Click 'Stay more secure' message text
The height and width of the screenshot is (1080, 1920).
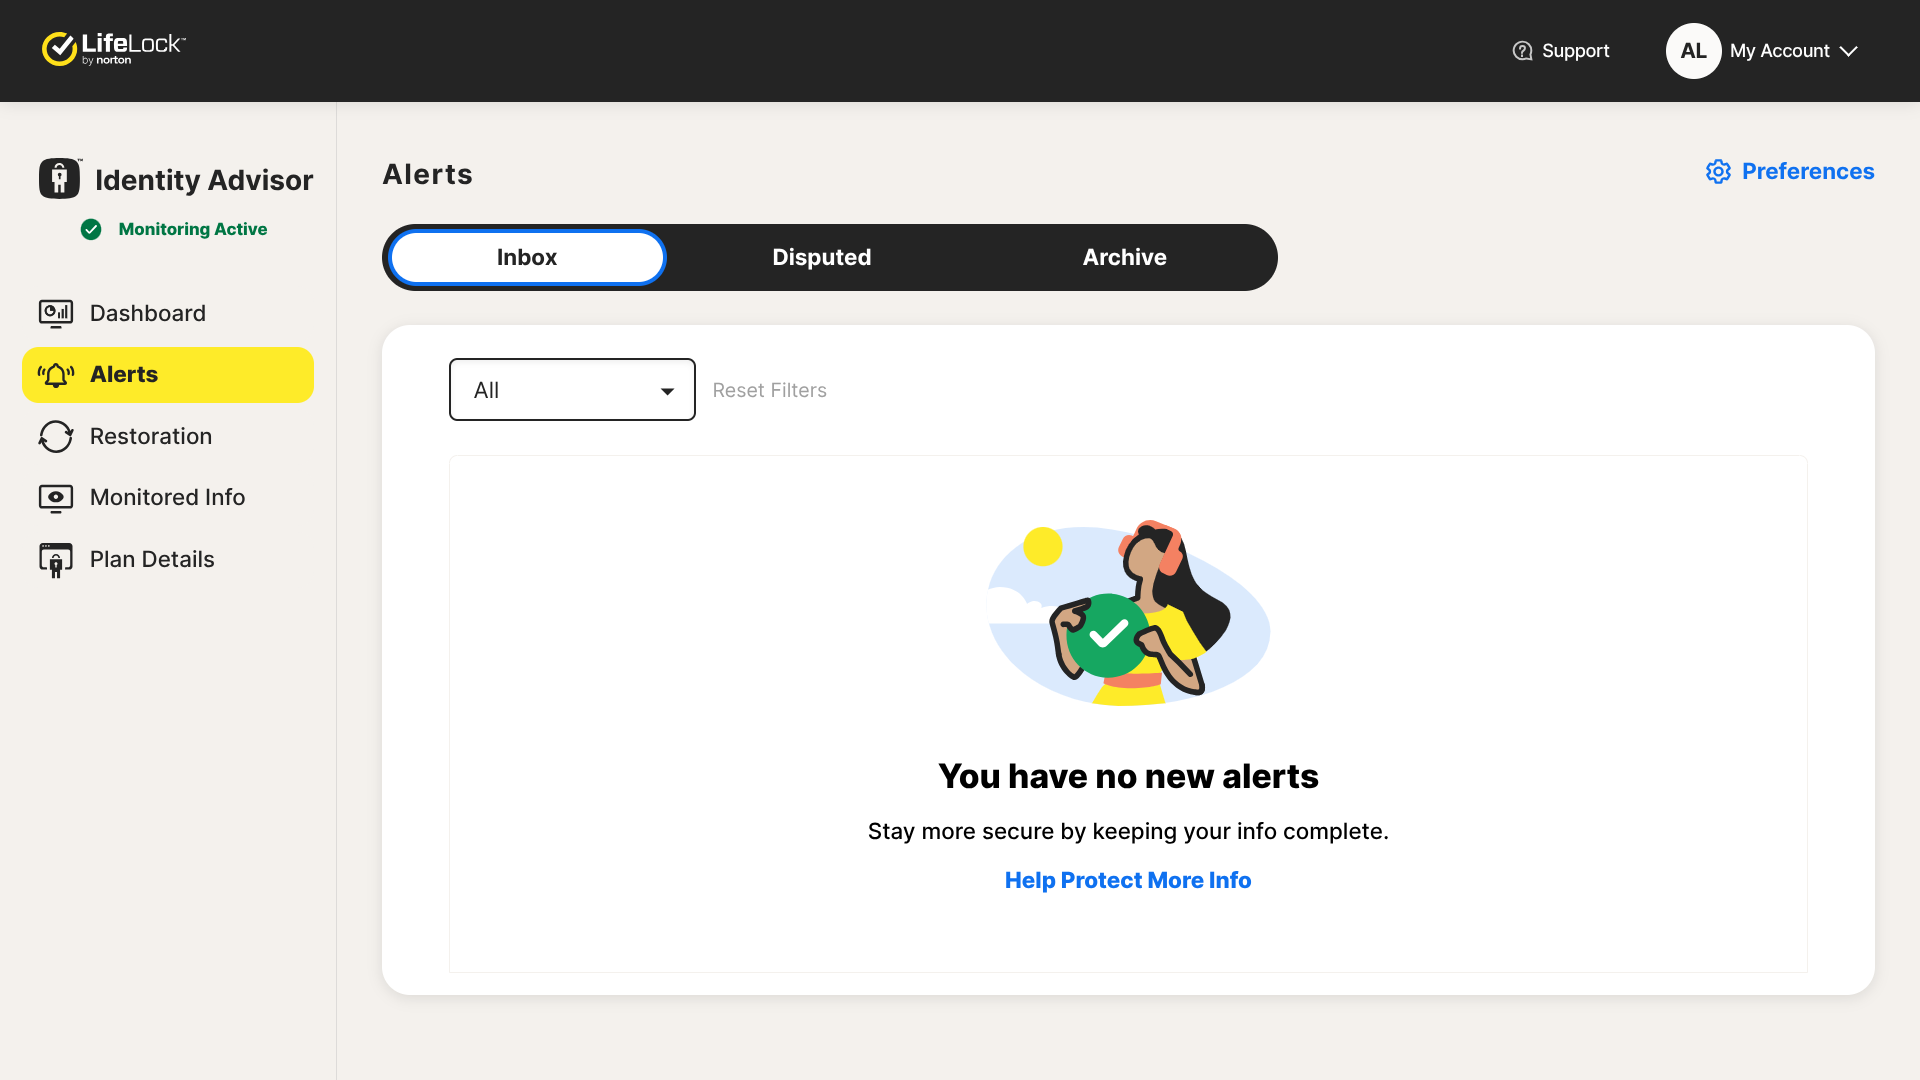click(1128, 832)
